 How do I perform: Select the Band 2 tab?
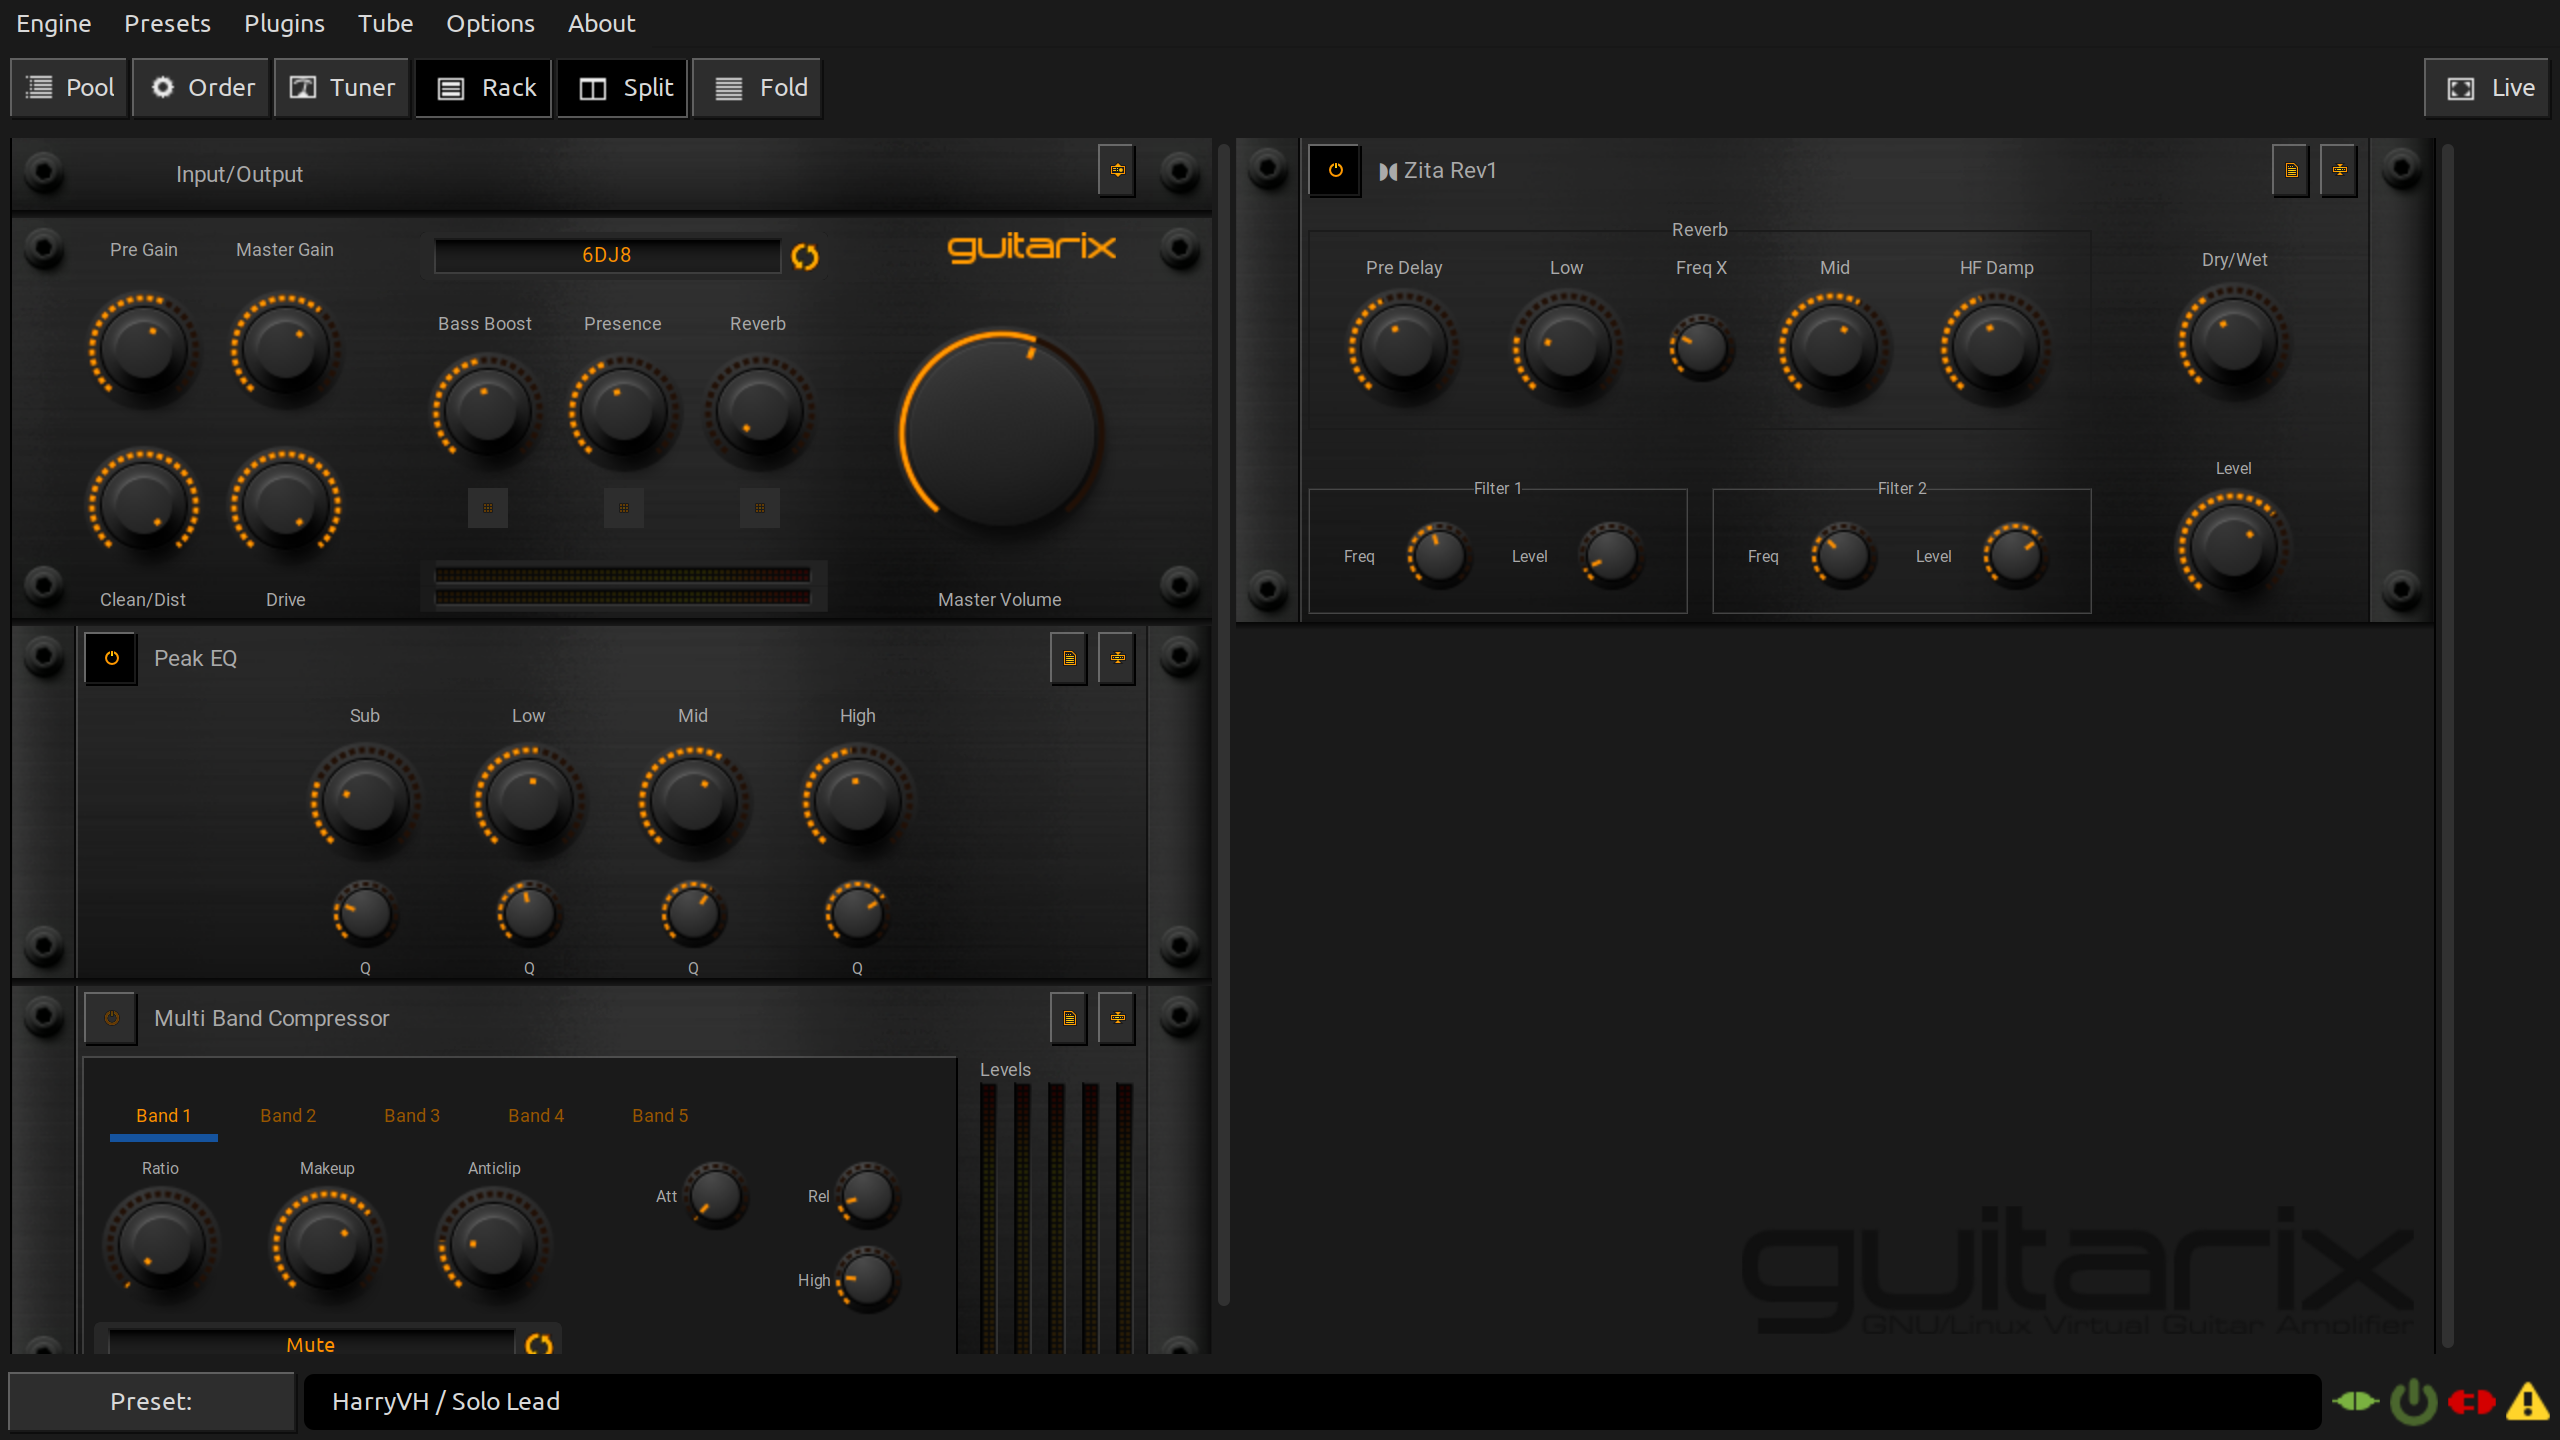[288, 1116]
